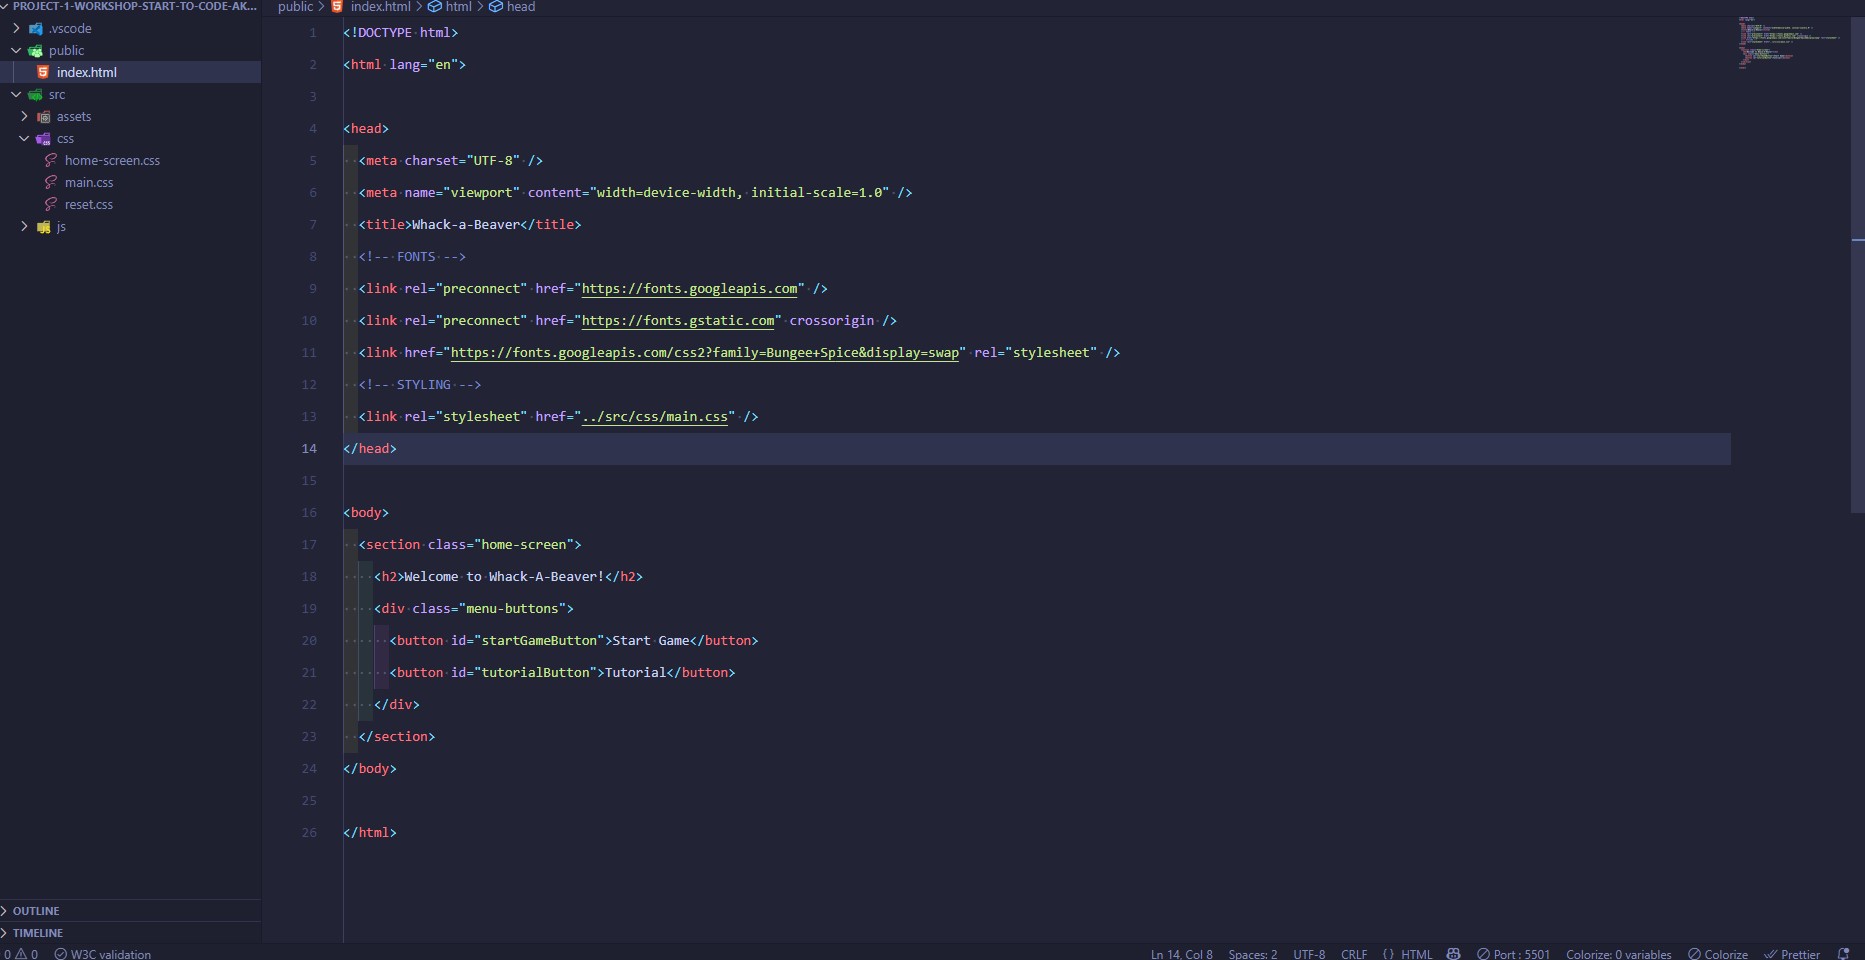1865x960 pixels.
Task: Click the HTML5 icon beside index.html in explorer
Action: tap(43, 72)
